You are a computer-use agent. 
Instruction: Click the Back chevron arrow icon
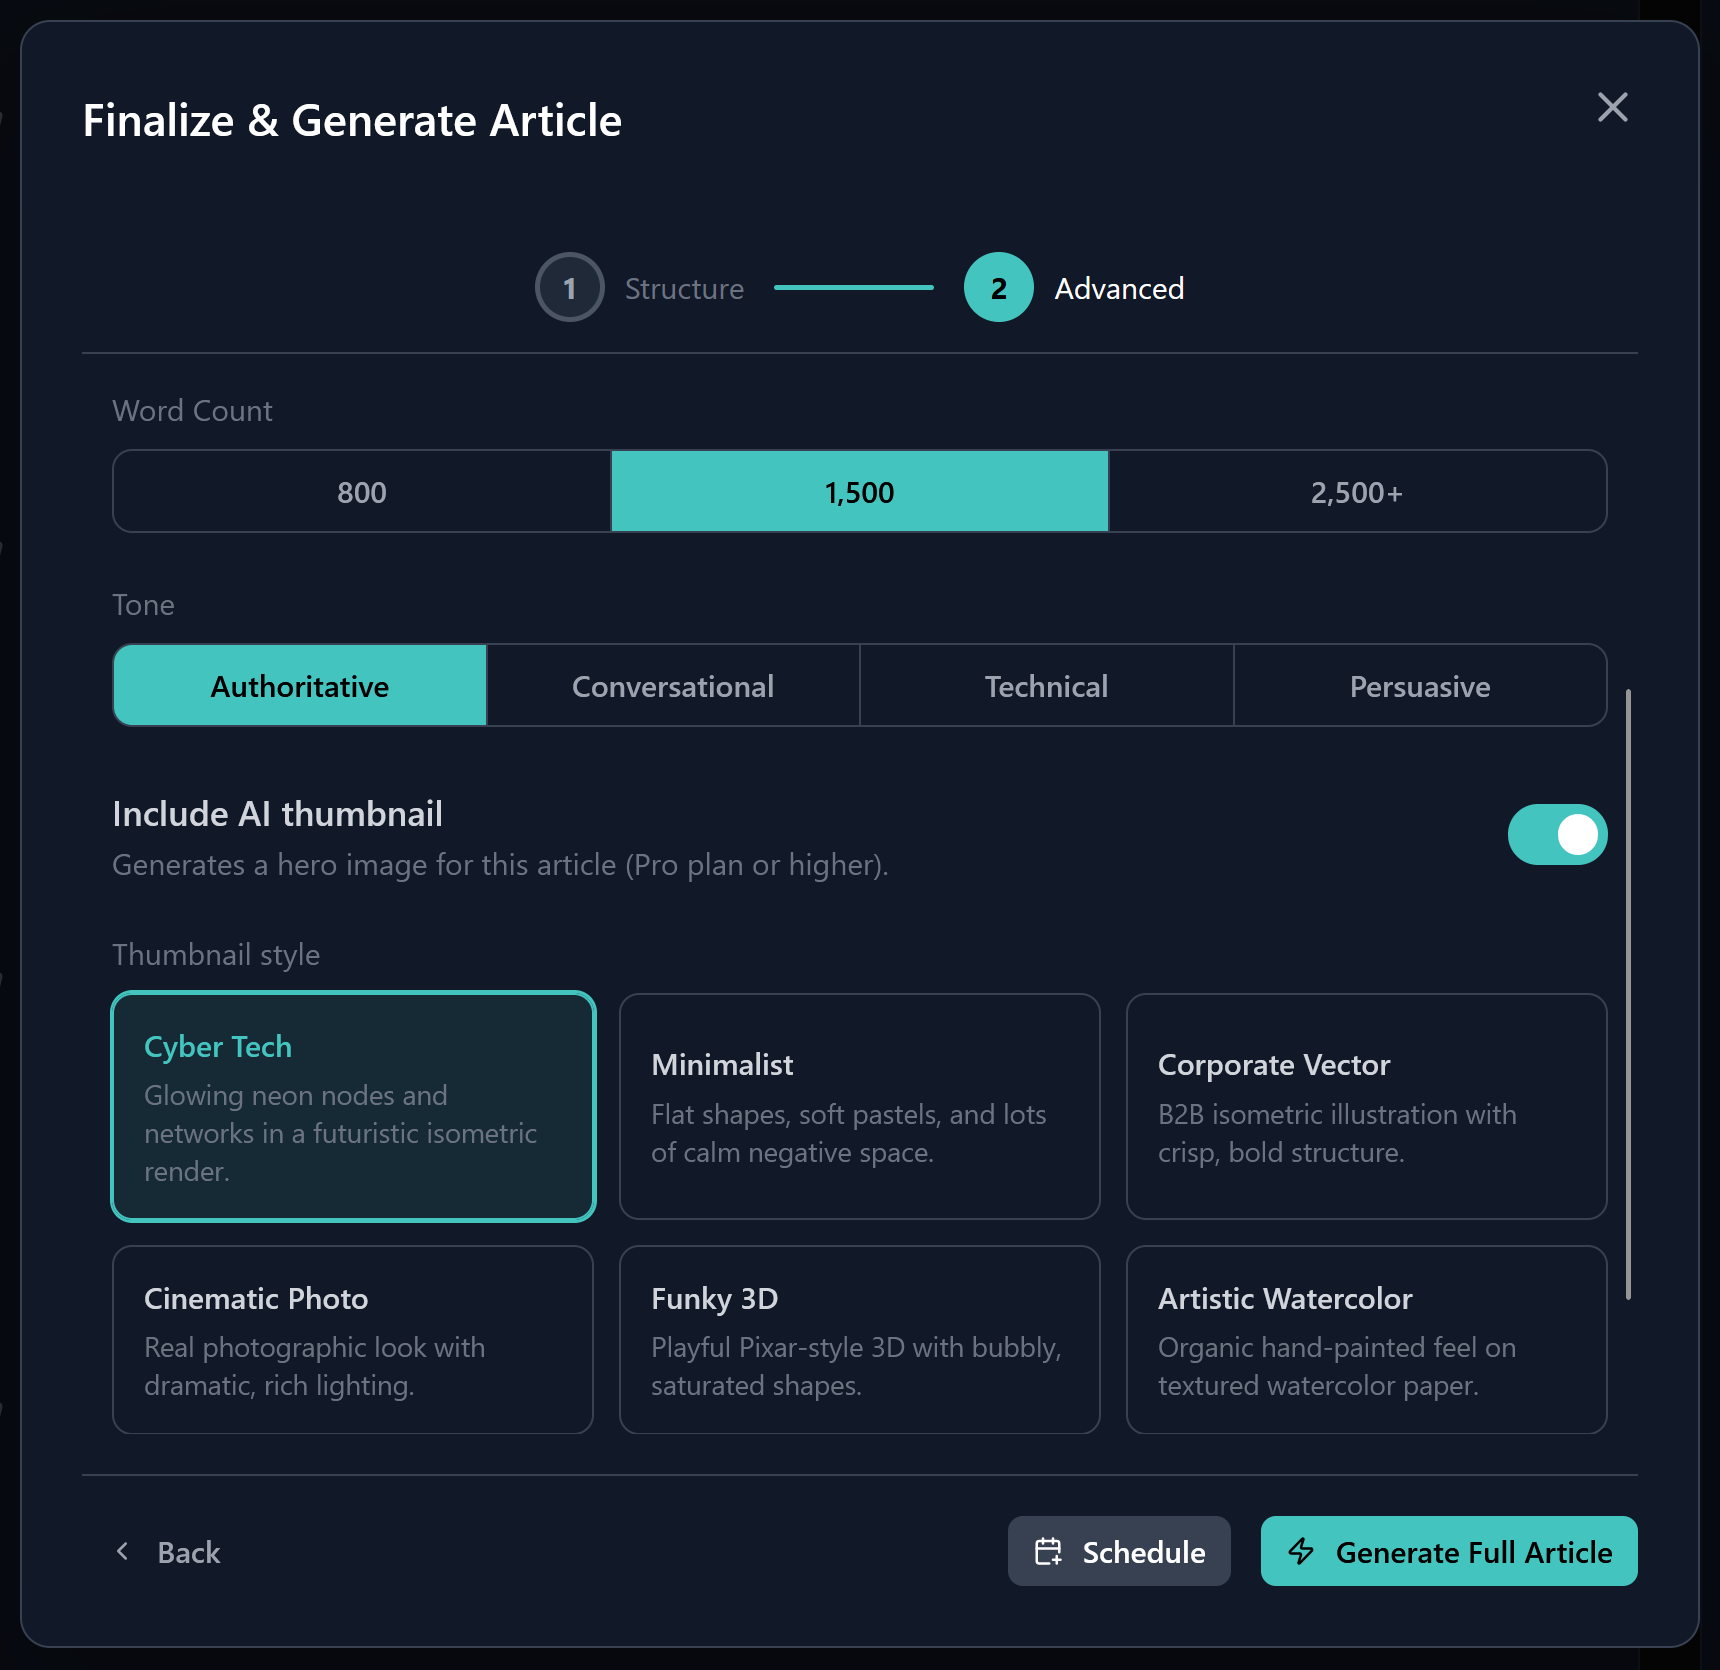point(123,1551)
